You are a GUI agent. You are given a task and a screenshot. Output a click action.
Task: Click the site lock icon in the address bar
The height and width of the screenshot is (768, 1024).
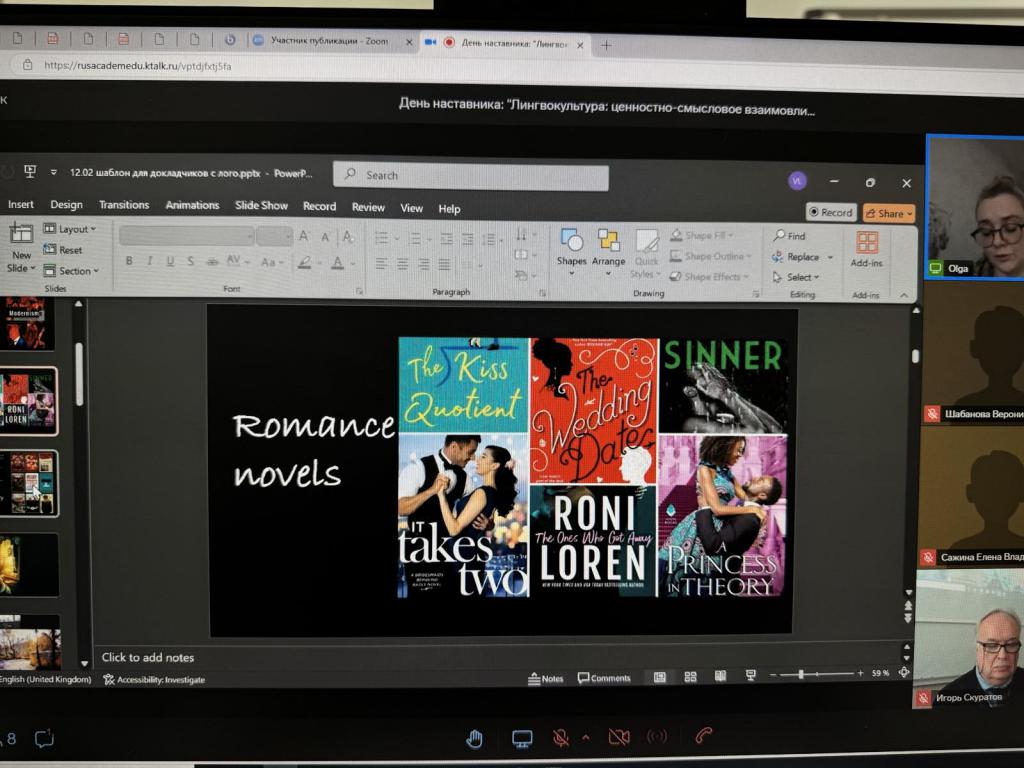click(27, 65)
